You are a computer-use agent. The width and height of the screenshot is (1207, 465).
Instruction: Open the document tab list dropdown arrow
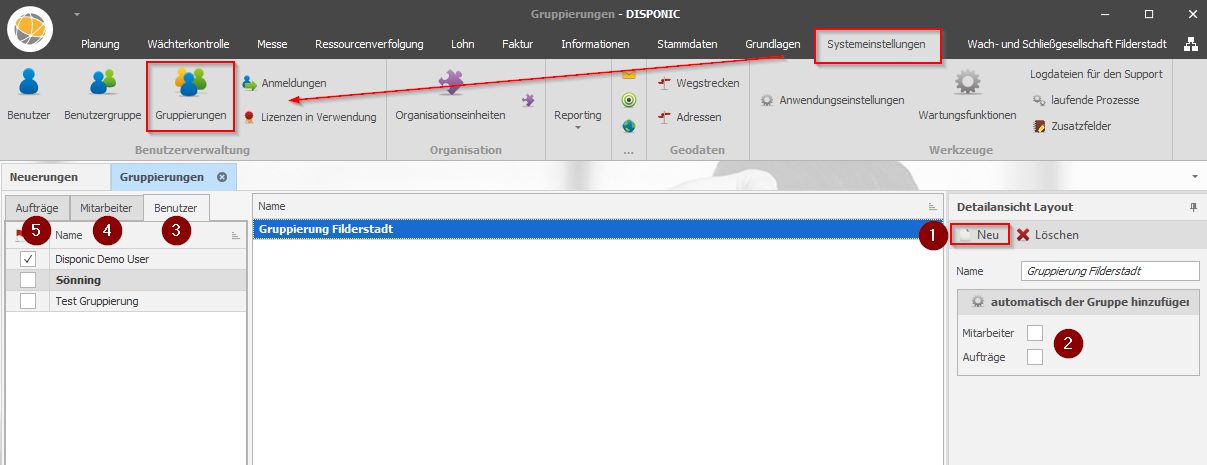(1195, 177)
